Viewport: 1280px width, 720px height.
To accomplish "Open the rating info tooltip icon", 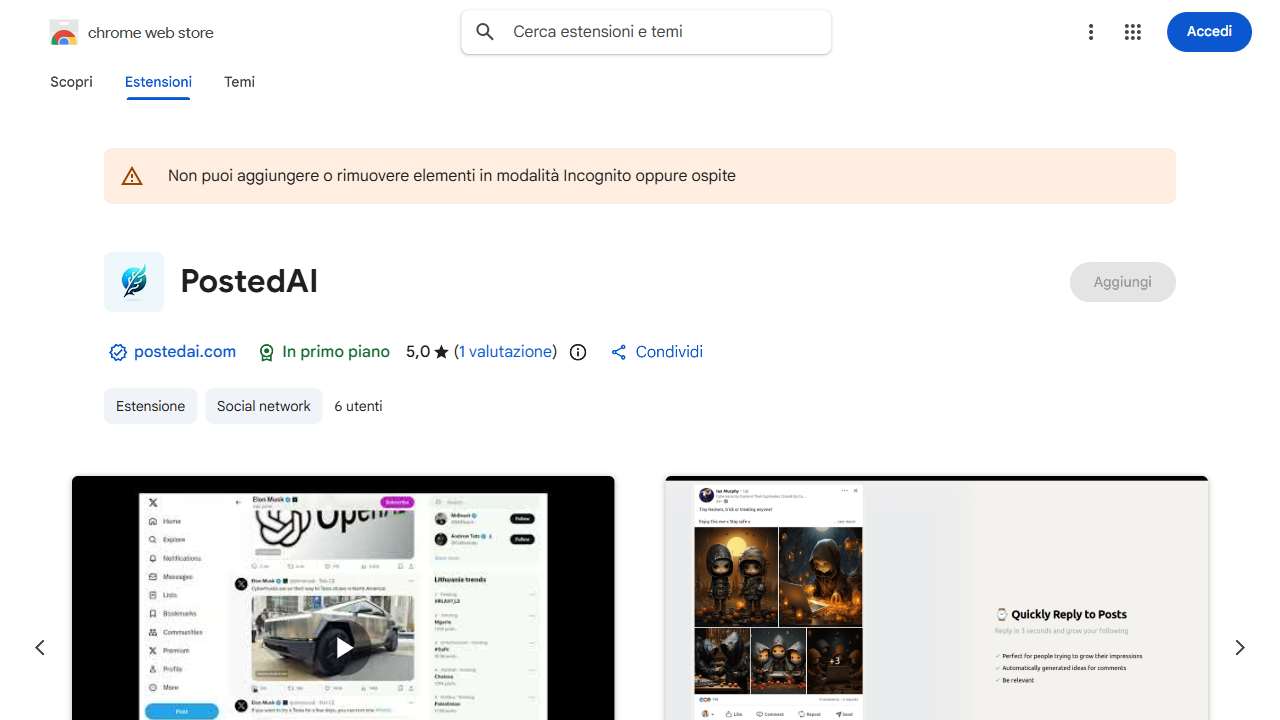I will click(x=577, y=352).
